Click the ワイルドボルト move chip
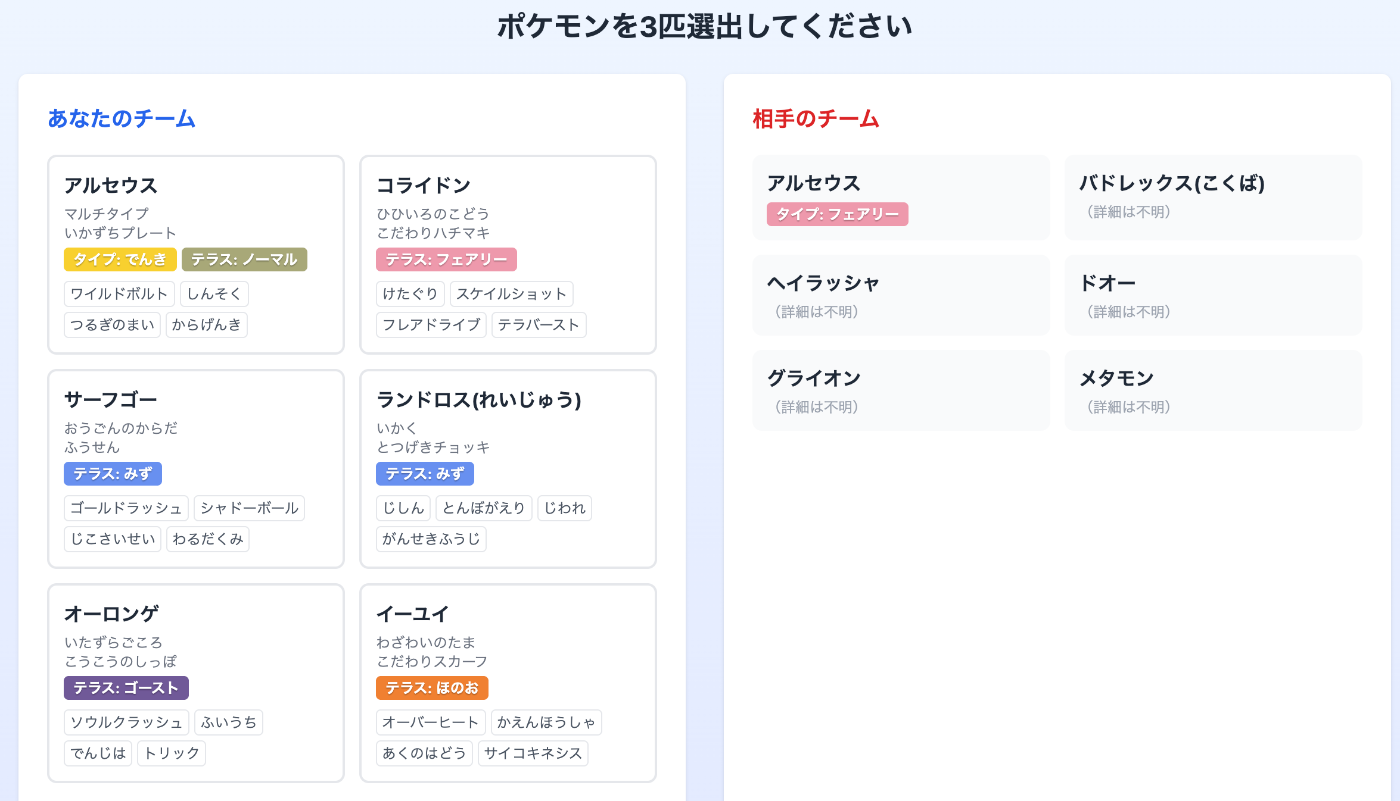This screenshot has height=801, width=1400. [119, 294]
